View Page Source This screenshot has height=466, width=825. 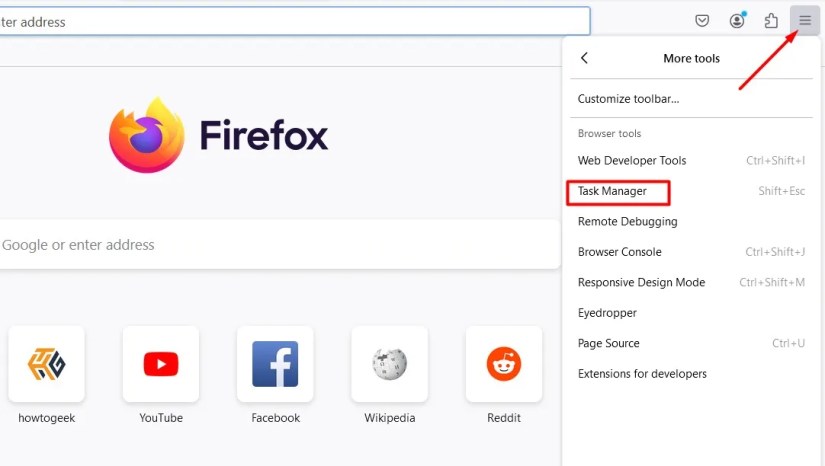pos(691,343)
